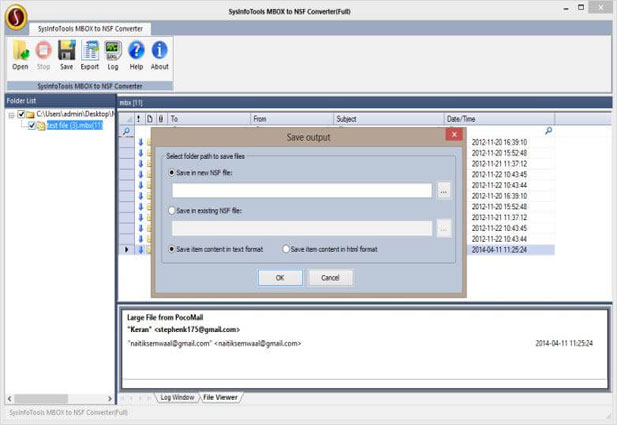Click the importance exclamation column header

tap(139, 119)
